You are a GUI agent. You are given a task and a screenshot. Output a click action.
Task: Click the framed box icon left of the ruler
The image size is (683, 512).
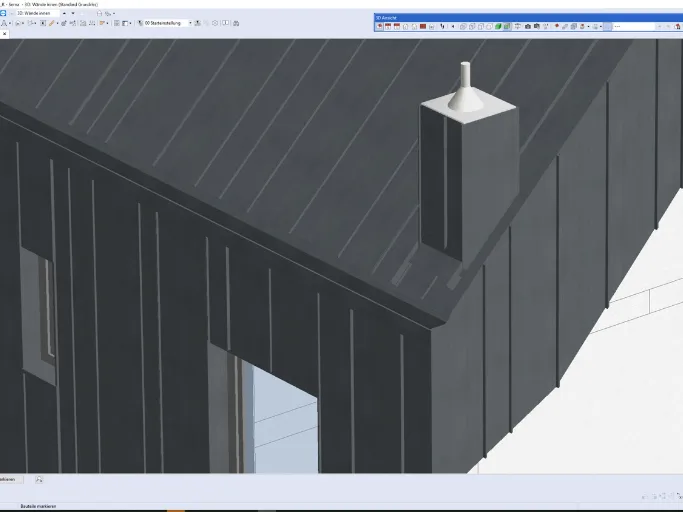[43, 23]
